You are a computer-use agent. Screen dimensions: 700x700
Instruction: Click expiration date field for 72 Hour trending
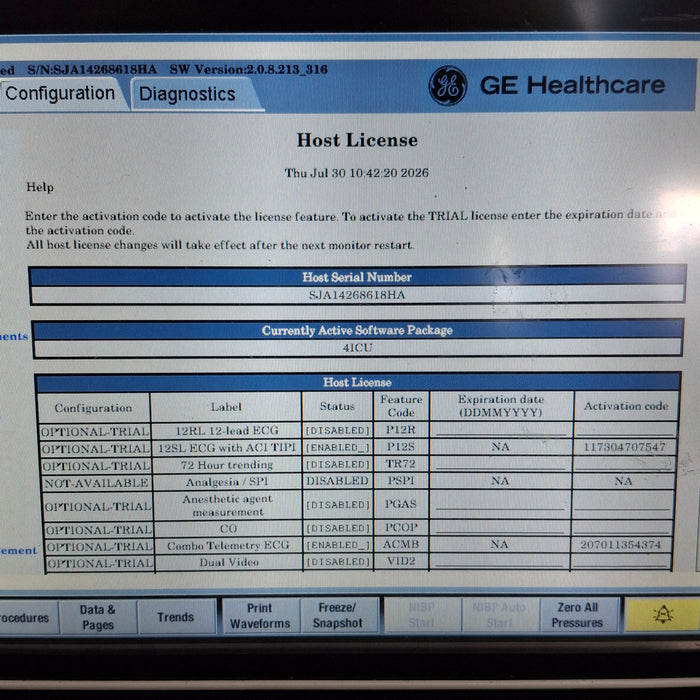[501, 464]
